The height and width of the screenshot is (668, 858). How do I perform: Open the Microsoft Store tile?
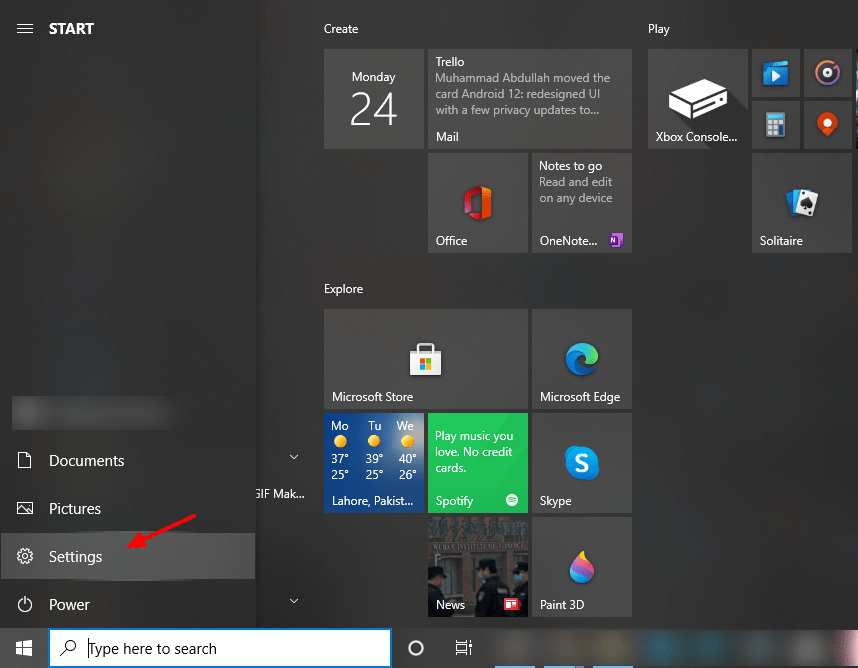426,359
